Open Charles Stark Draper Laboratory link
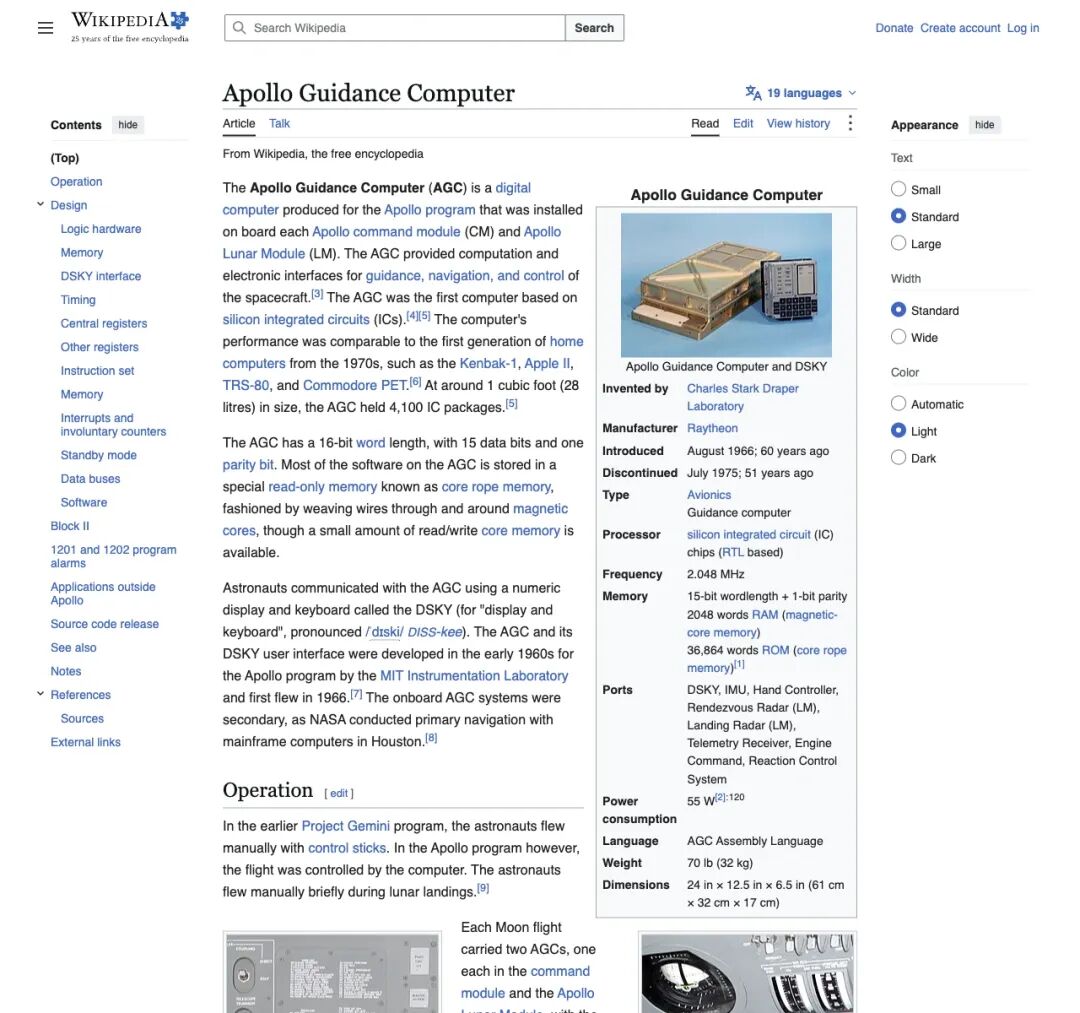Image resolution: width=1080 pixels, height=1013 pixels. tap(742, 397)
